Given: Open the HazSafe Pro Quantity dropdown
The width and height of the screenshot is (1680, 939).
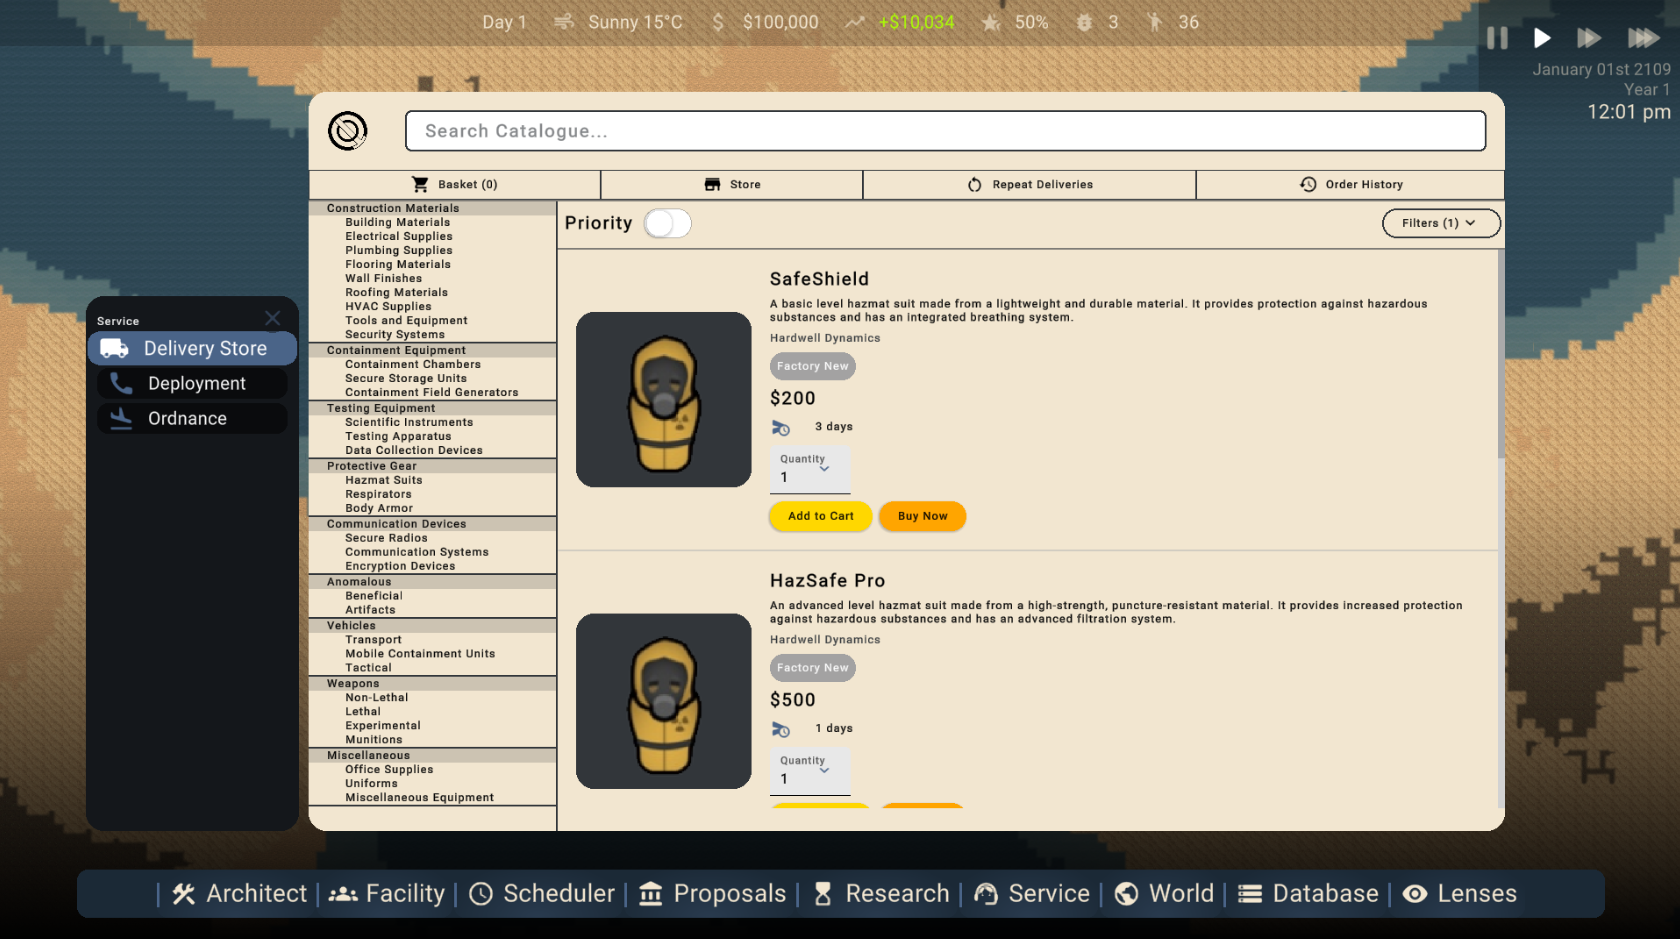Looking at the screenshot, I should point(810,771).
